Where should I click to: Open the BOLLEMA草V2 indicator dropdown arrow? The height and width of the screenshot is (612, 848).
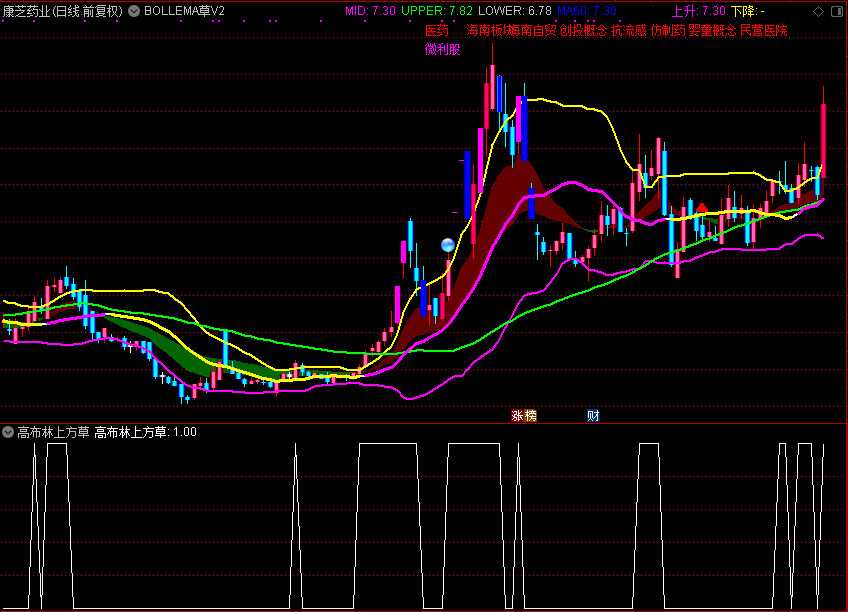(134, 11)
